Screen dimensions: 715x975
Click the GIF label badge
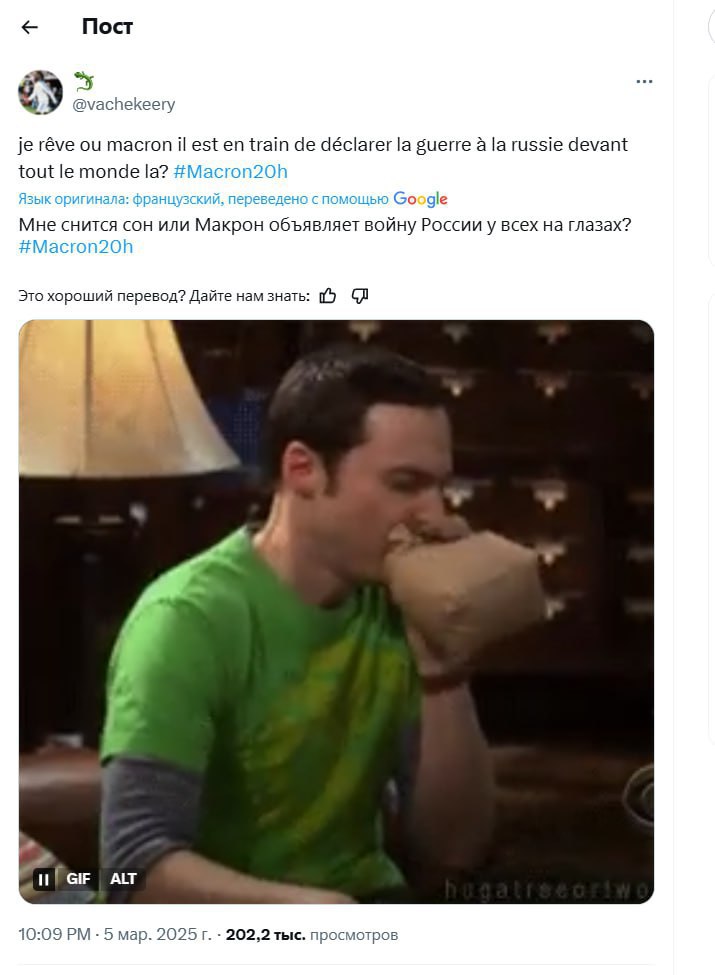78,879
